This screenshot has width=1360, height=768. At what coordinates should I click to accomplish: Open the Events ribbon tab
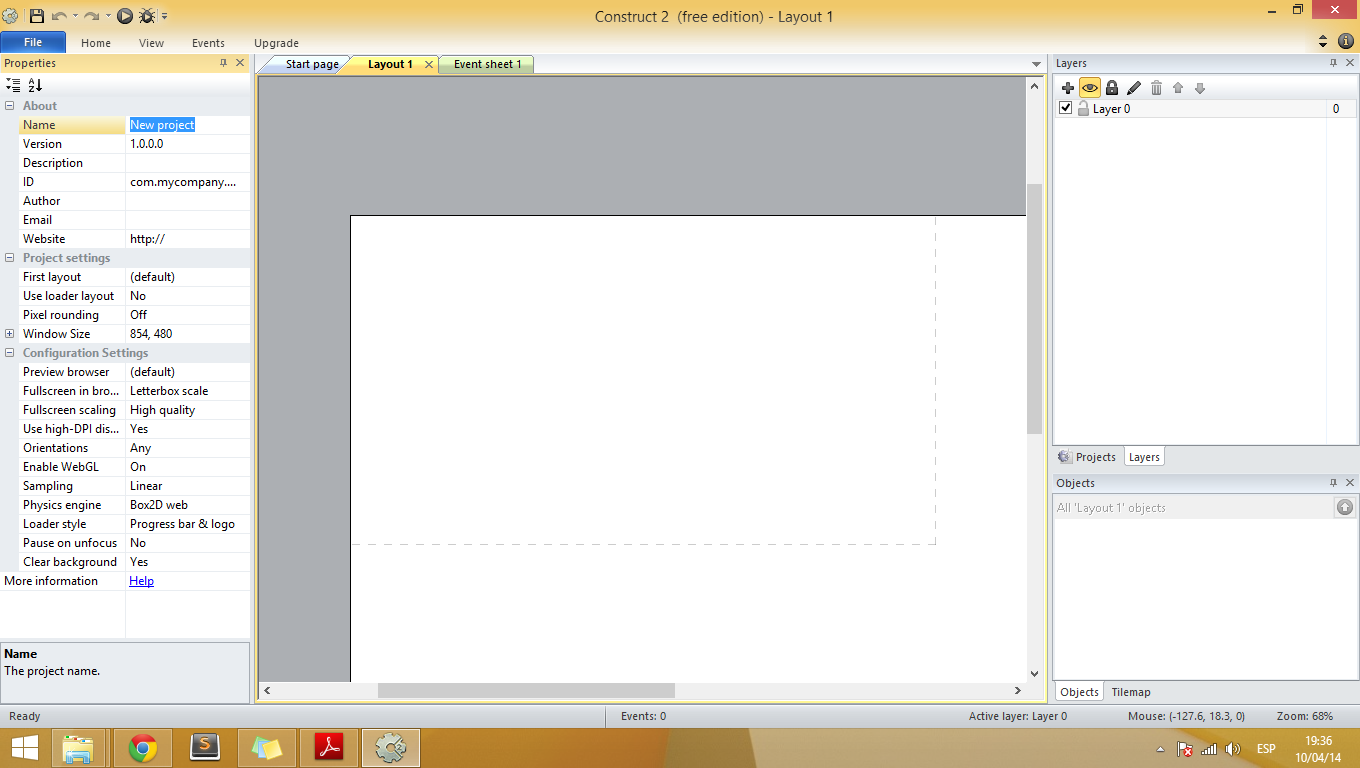tap(208, 43)
